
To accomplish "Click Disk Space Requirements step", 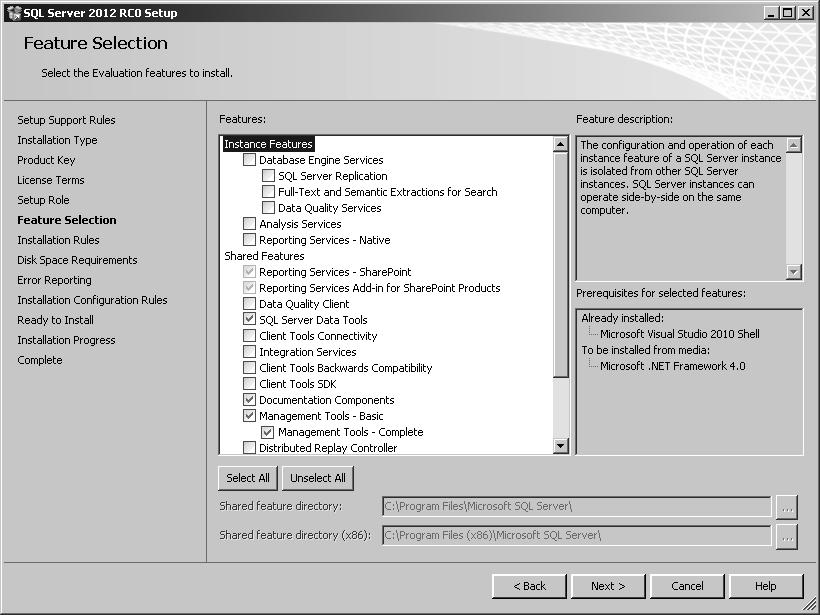I will 77,260.
